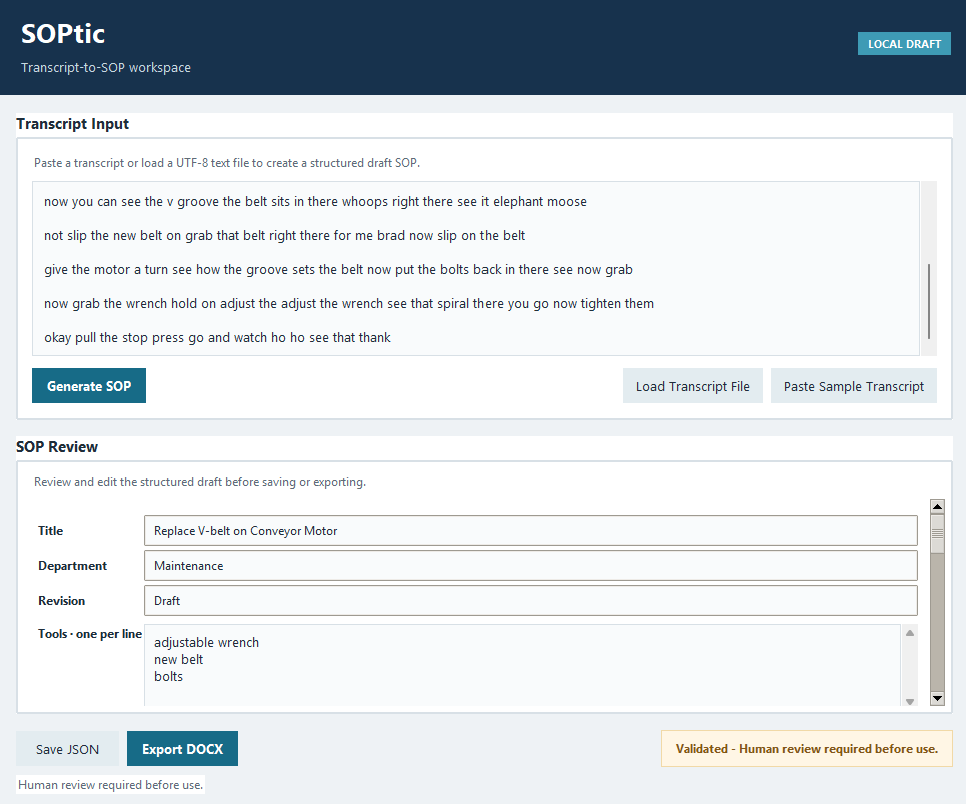The width and height of the screenshot is (966, 804).
Task: Click inside the Tools text area
Action: (522, 665)
